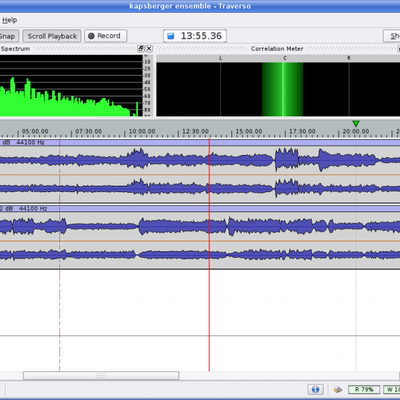The image size is (400, 400).
Task: Click the Correlation Meter title
Action: pos(277,49)
